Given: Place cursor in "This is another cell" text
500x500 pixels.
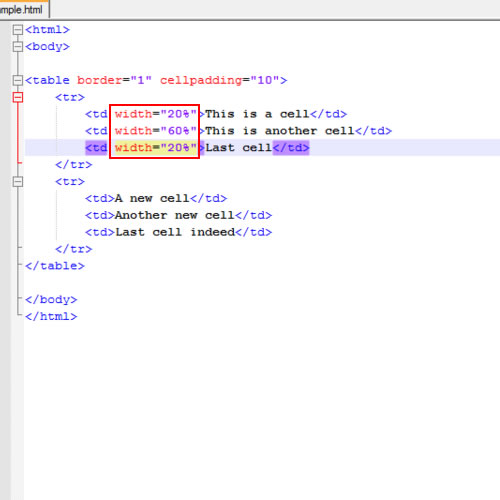Looking at the screenshot, I should point(279,131).
